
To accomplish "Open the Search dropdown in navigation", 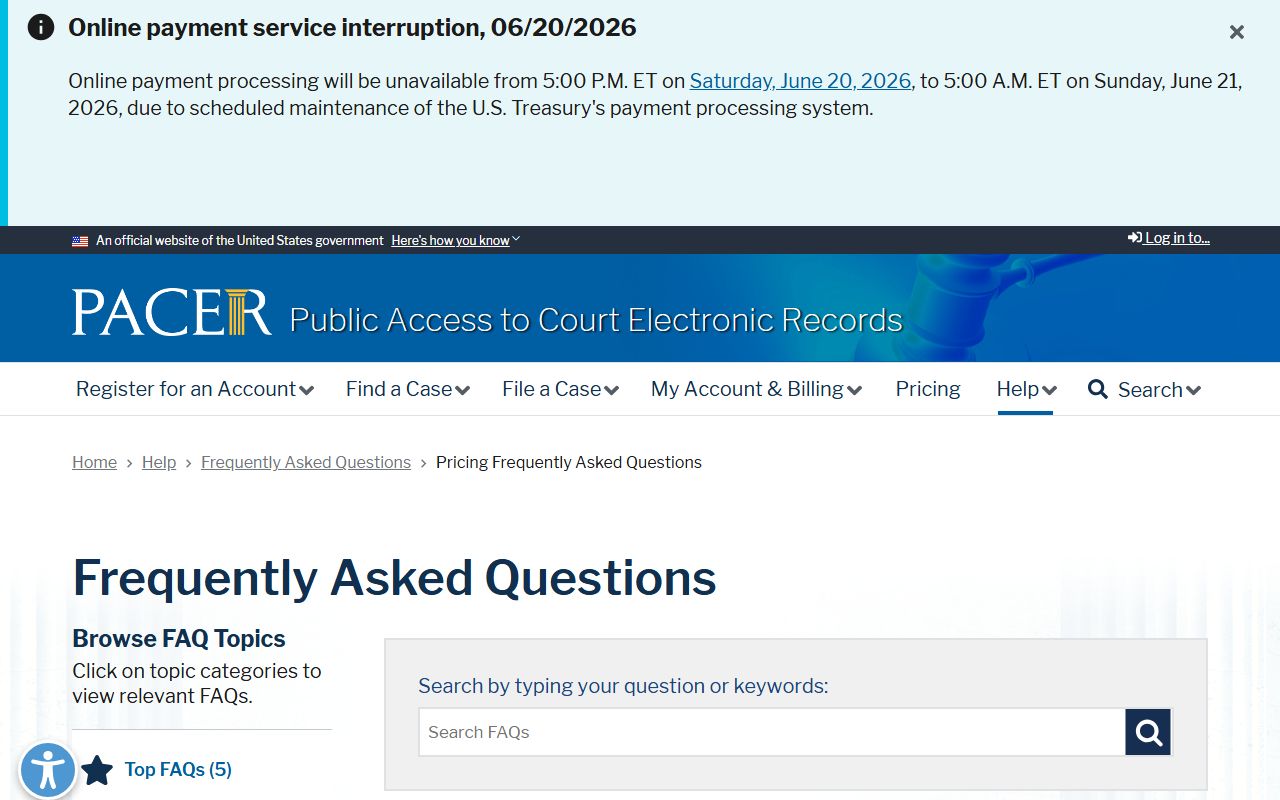I will 1145,390.
